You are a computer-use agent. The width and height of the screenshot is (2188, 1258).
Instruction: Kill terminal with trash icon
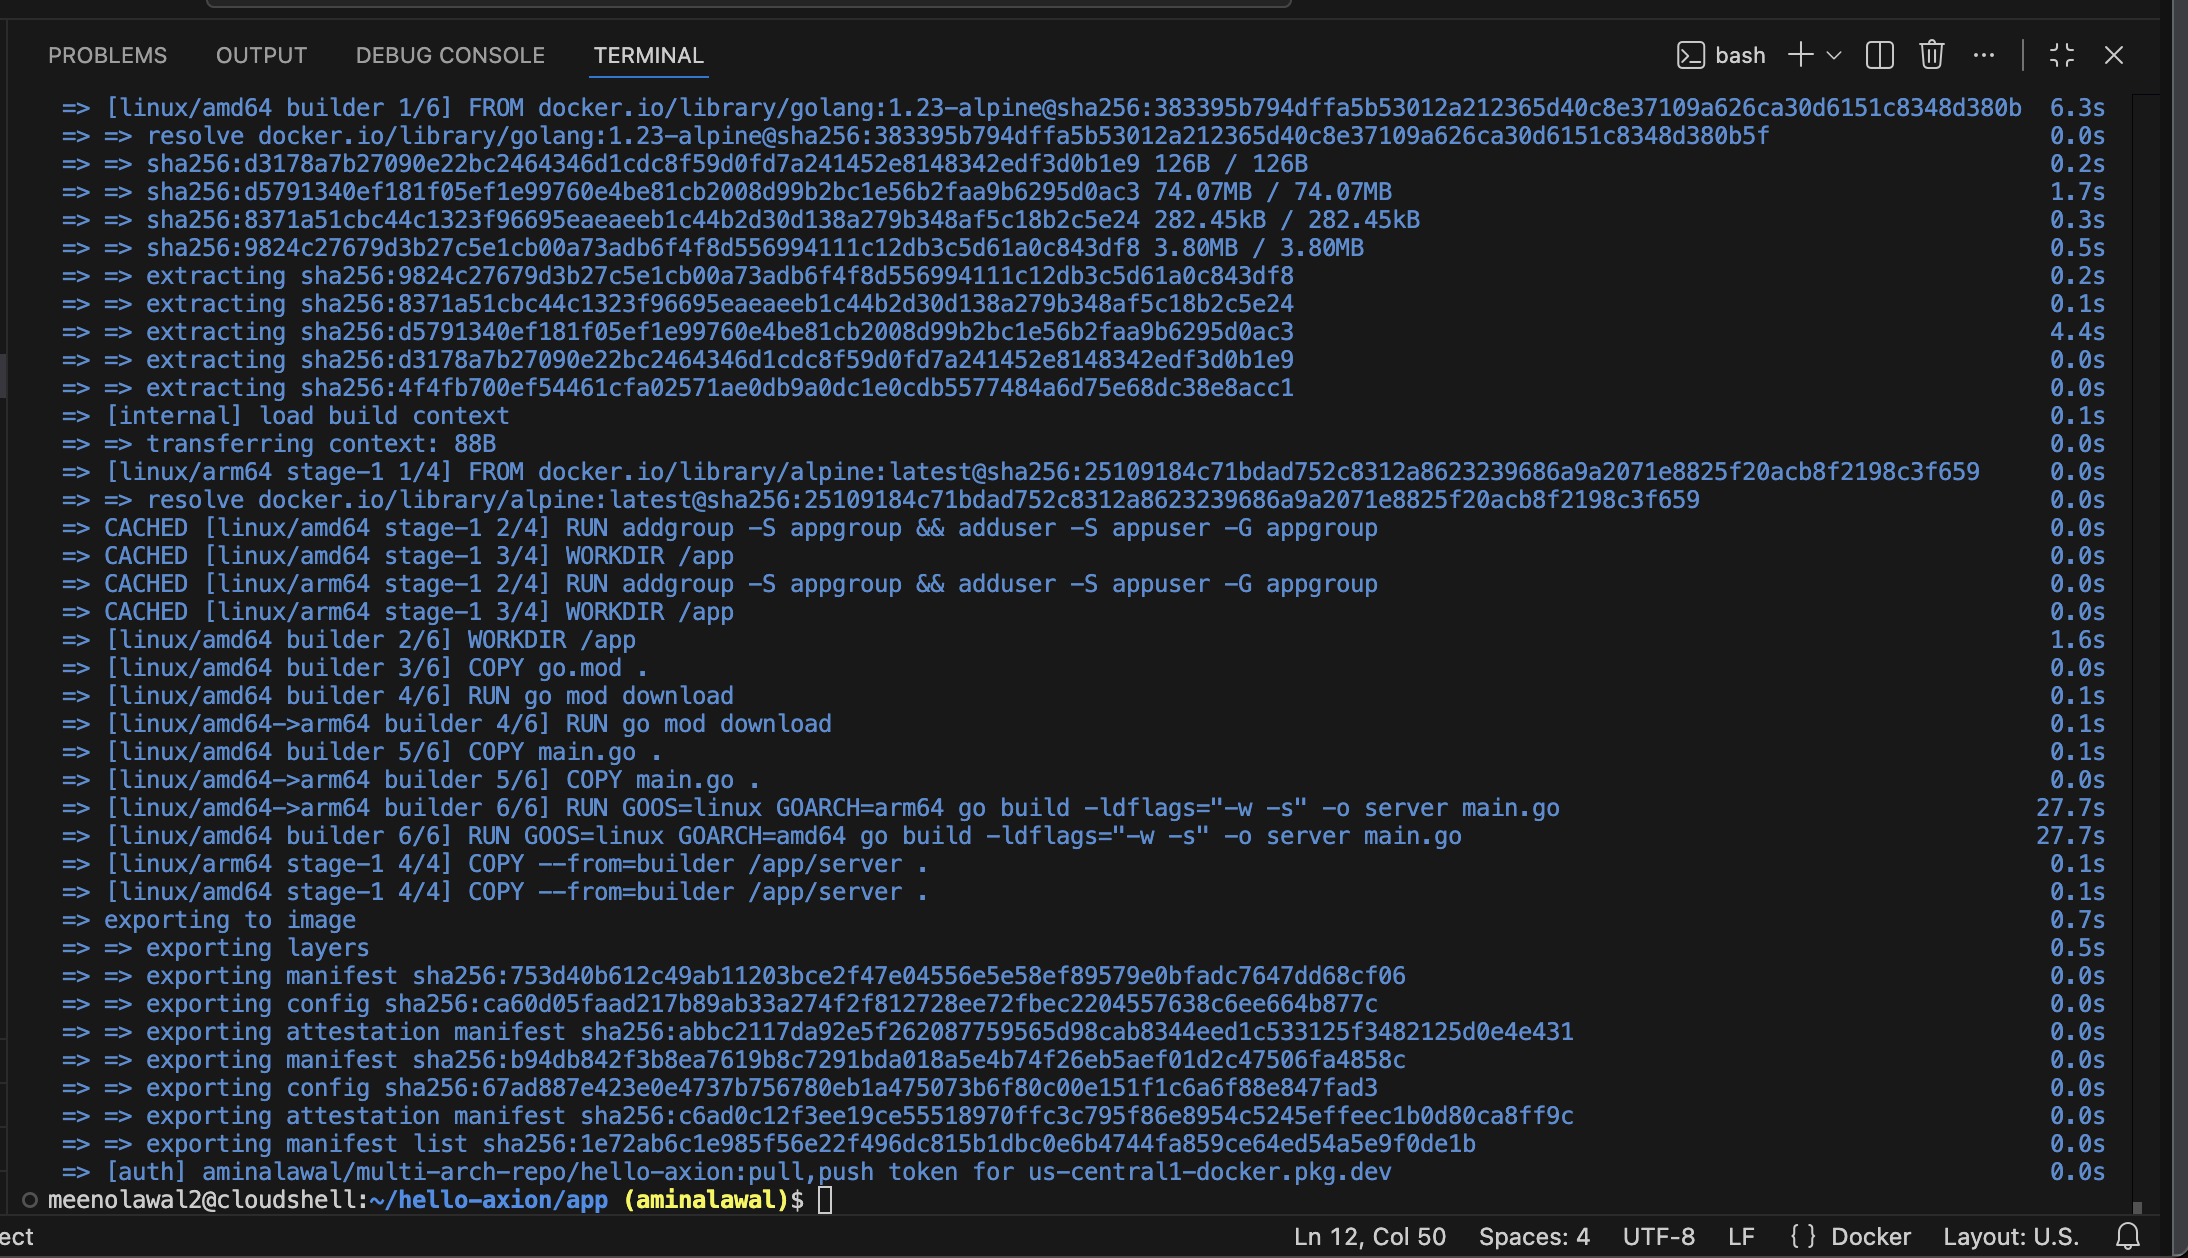(1931, 55)
